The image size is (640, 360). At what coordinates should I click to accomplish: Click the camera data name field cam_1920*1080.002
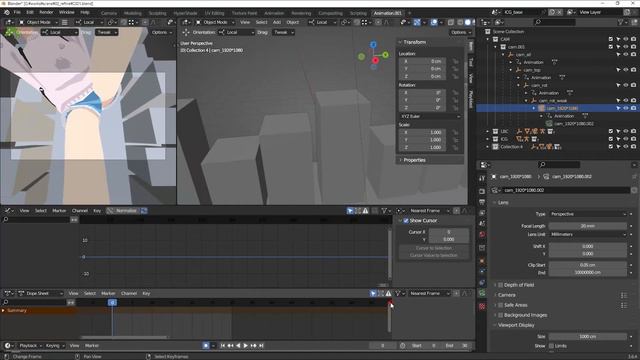(567, 190)
